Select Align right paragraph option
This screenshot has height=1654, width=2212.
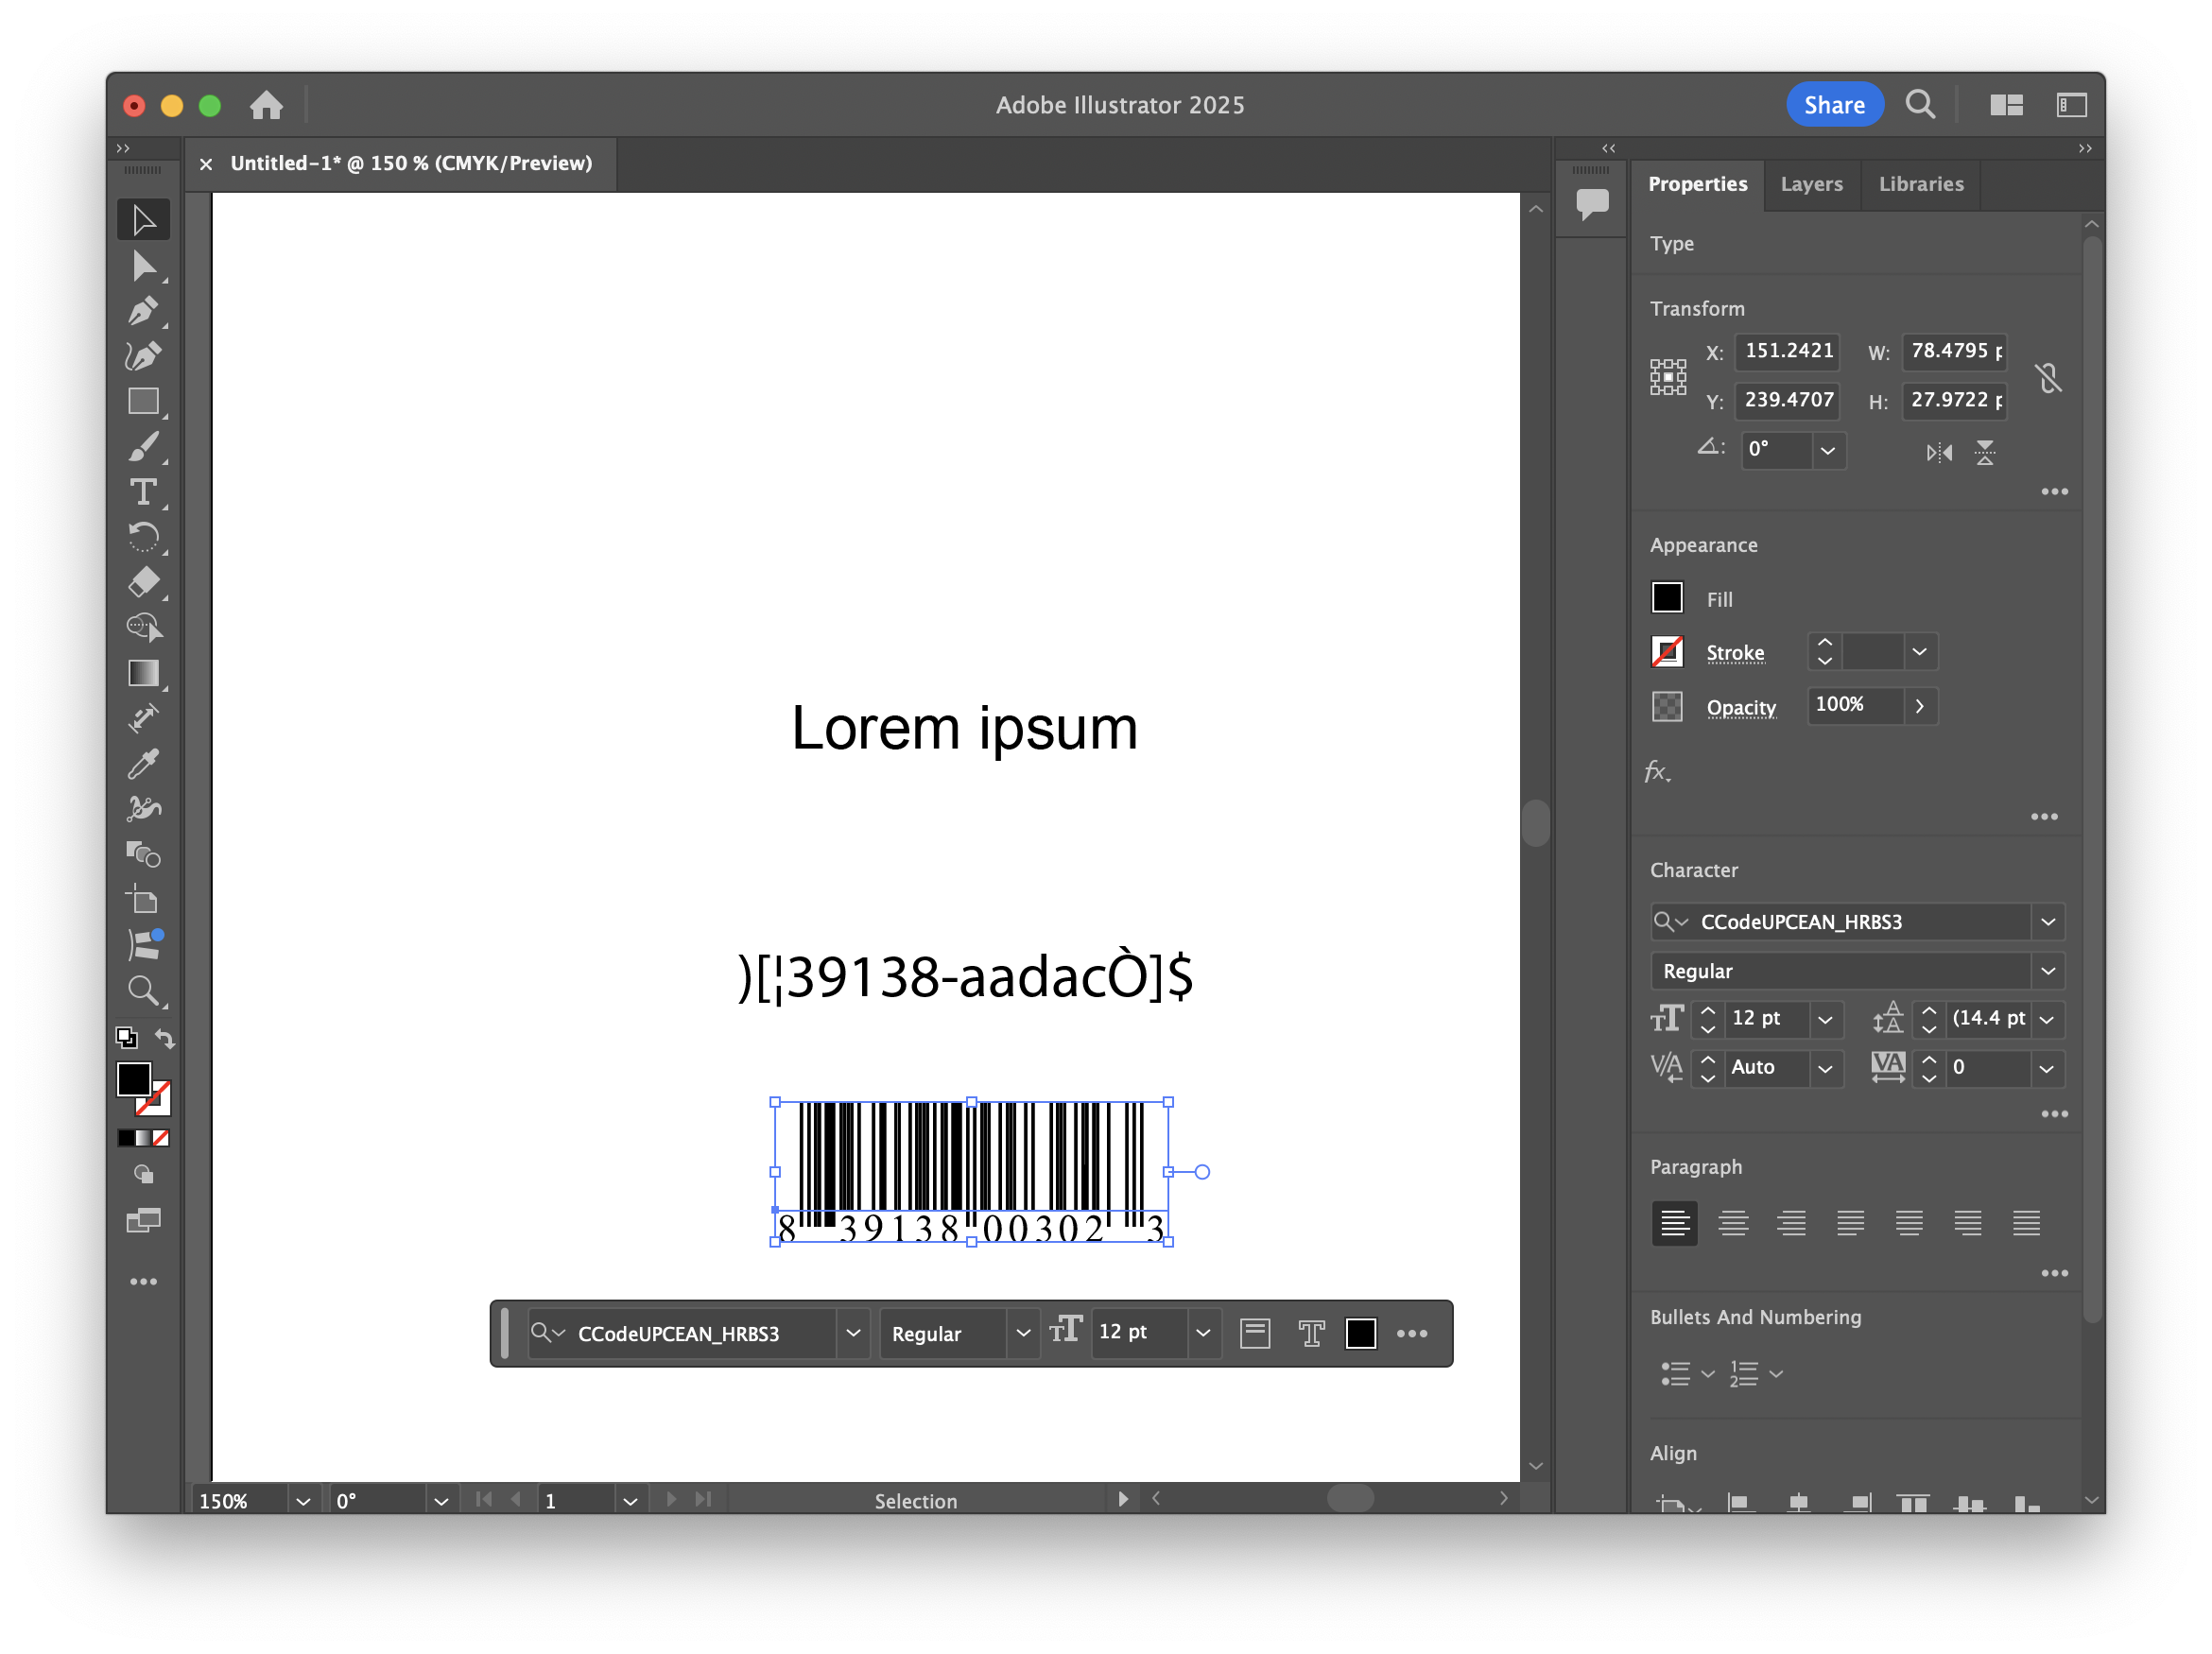tap(1791, 1222)
